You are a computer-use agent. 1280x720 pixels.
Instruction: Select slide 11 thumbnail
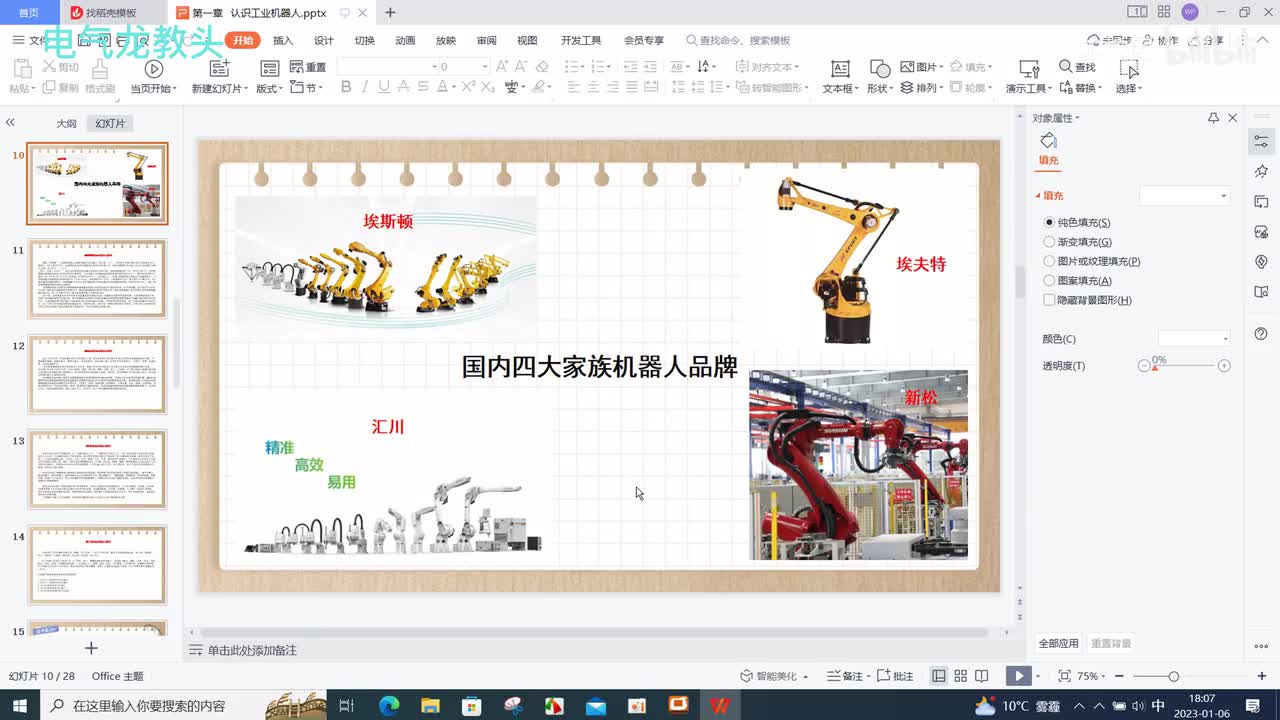[97, 279]
